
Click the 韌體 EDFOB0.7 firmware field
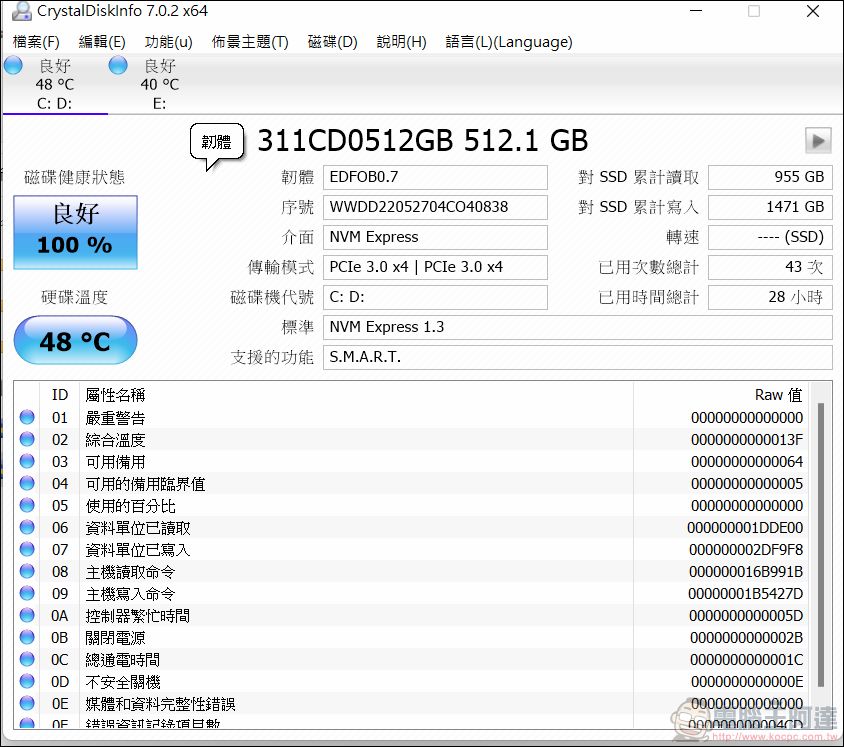[436, 177]
